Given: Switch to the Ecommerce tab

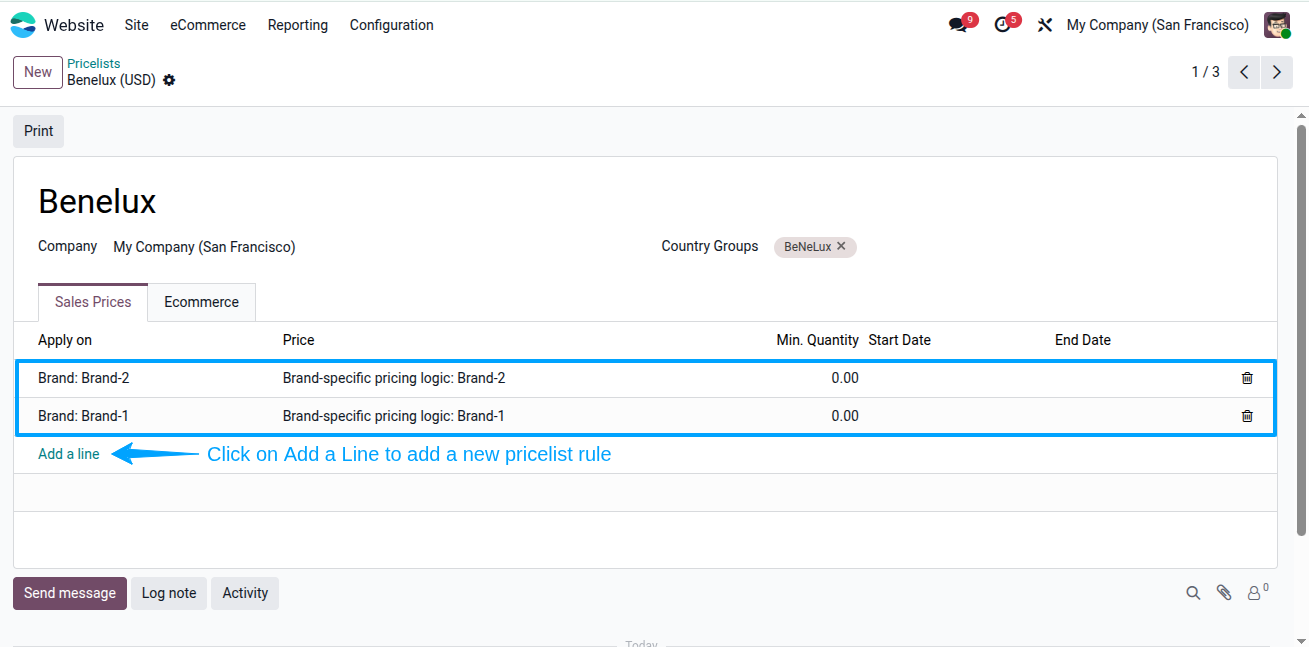Looking at the screenshot, I should pos(202,302).
